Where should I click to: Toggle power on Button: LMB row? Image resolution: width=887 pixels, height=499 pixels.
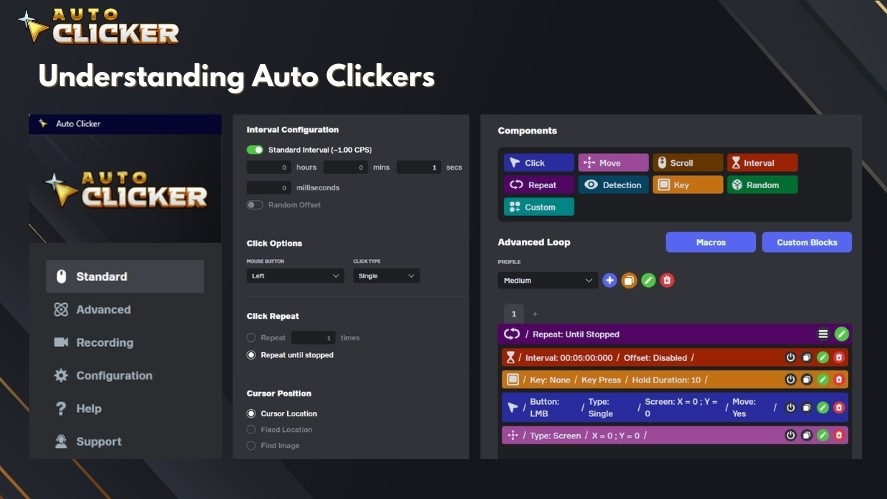(790, 407)
